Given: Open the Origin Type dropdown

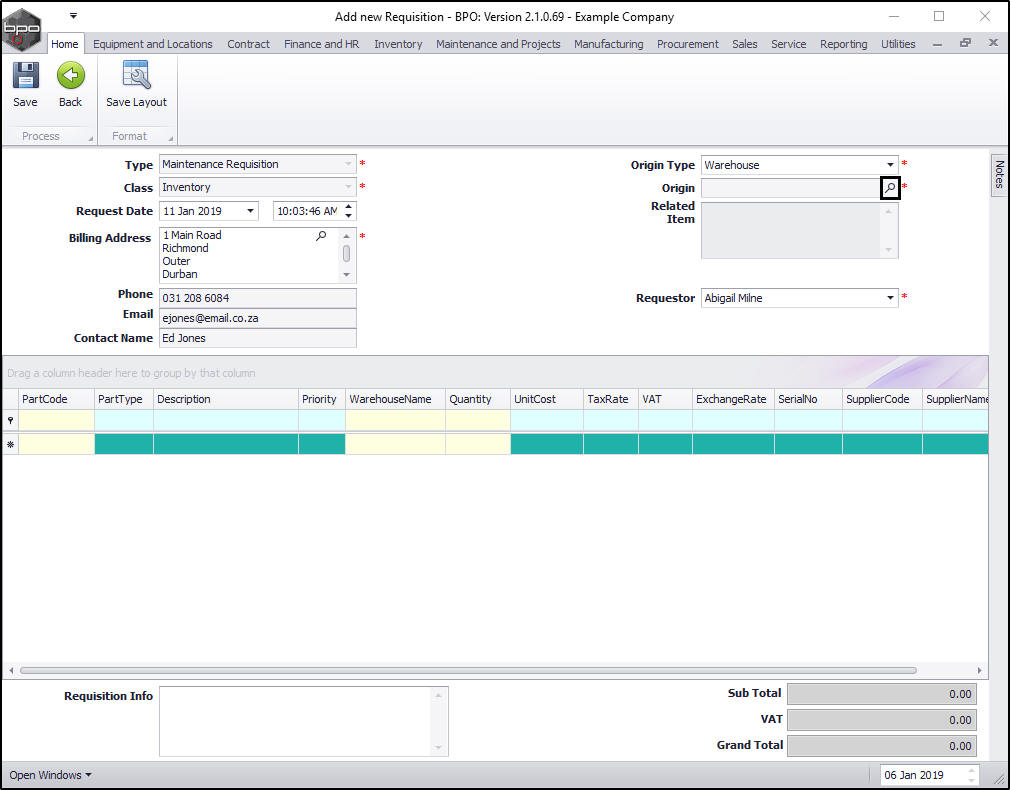Looking at the screenshot, I should click(890, 165).
